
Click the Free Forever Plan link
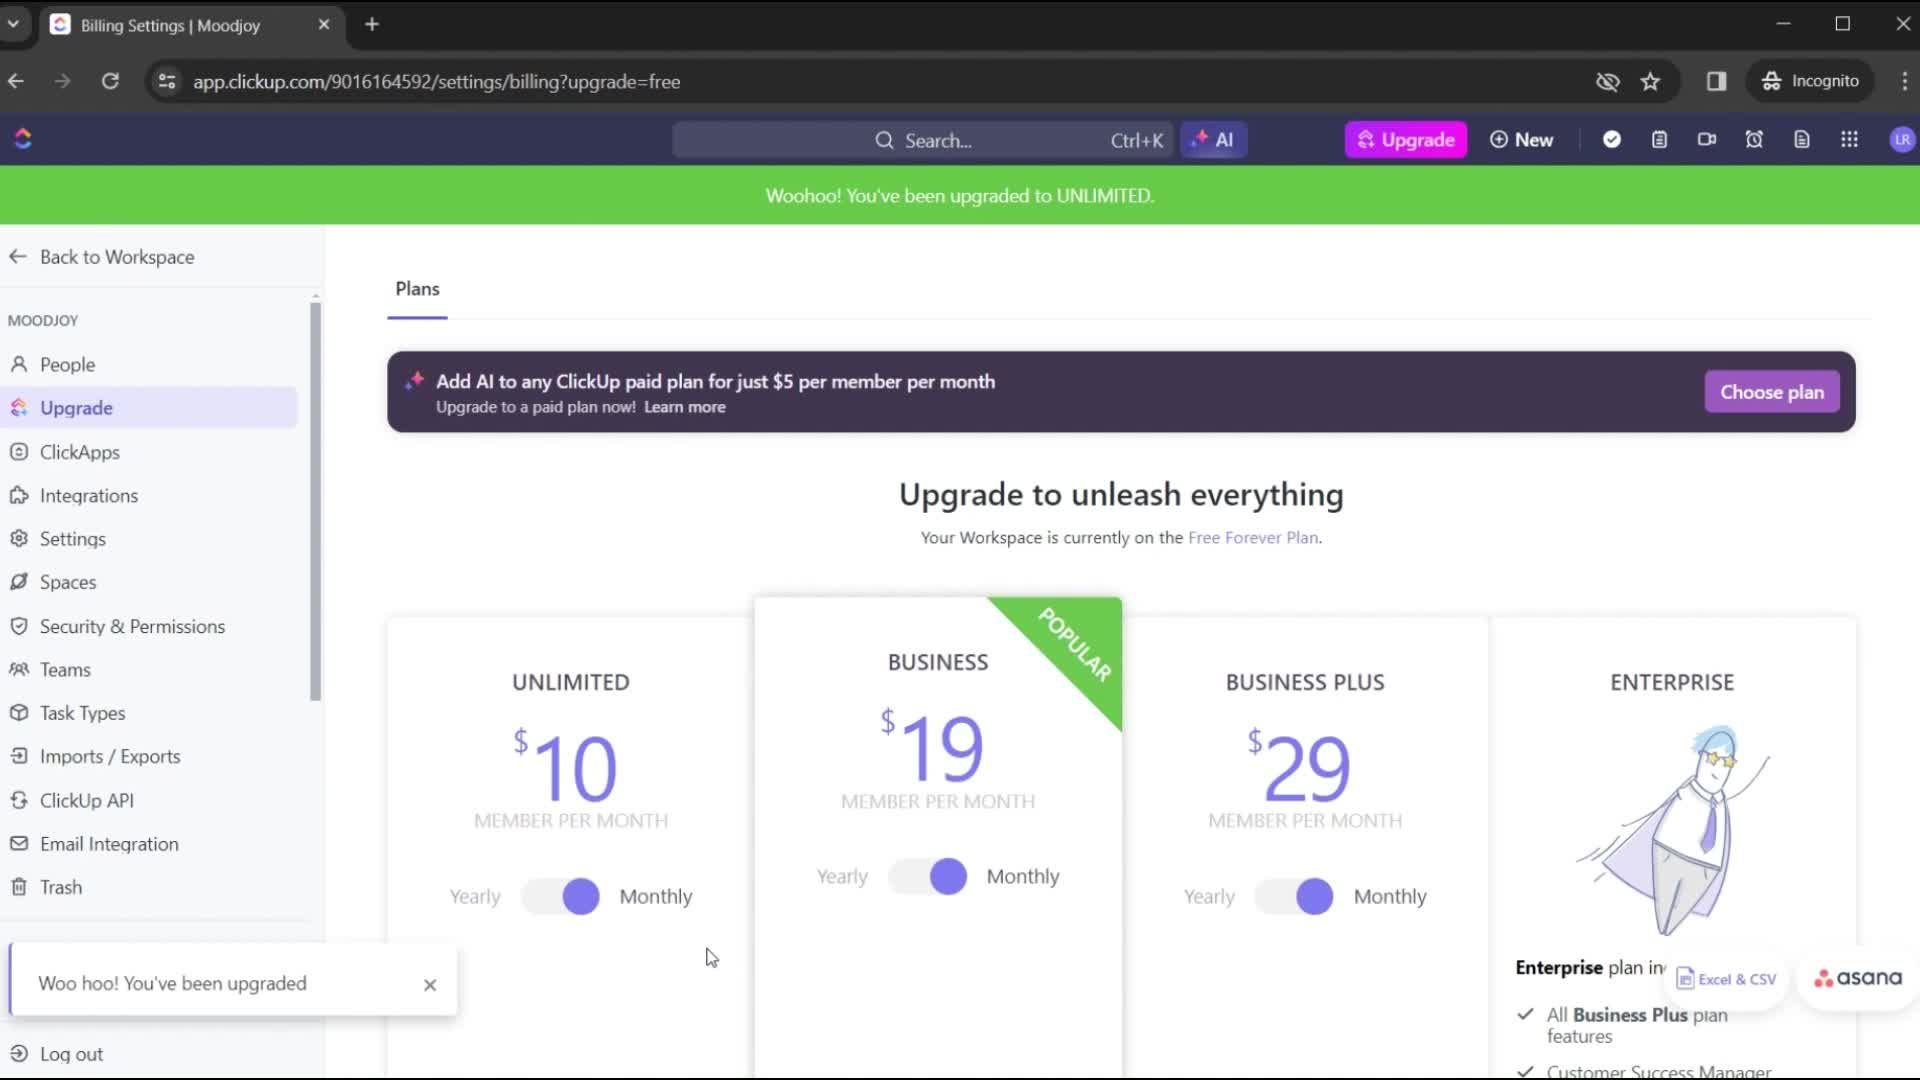point(1253,538)
